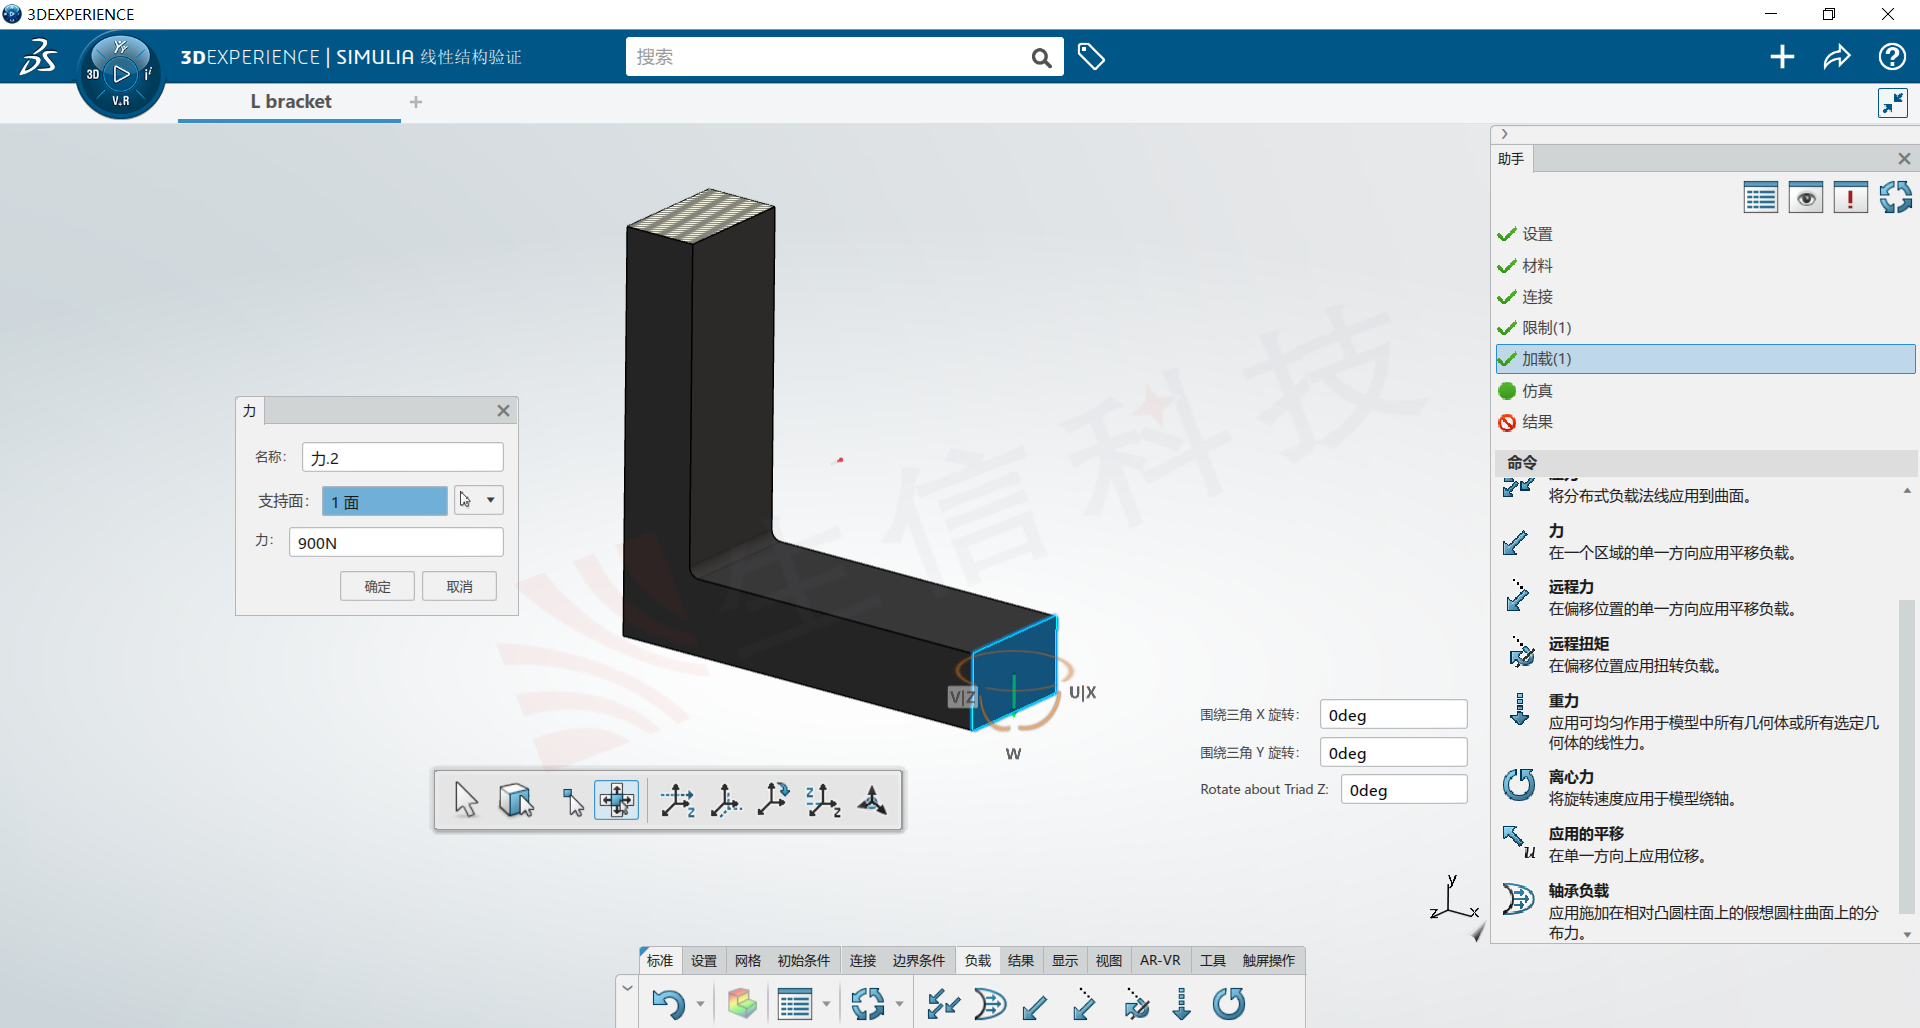1920x1028 pixels.
Task: Click the colored 3D model icon
Action: pyautogui.click(x=742, y=1003)
